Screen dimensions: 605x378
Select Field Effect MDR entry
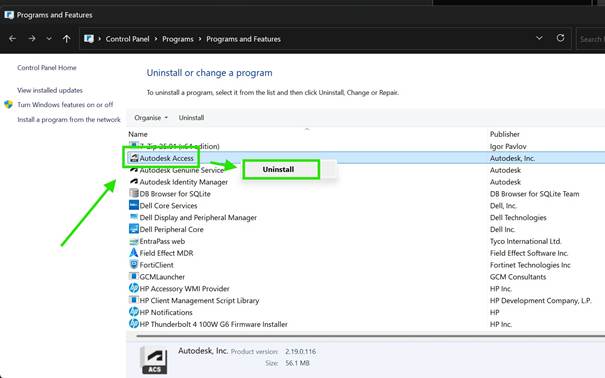166,253
